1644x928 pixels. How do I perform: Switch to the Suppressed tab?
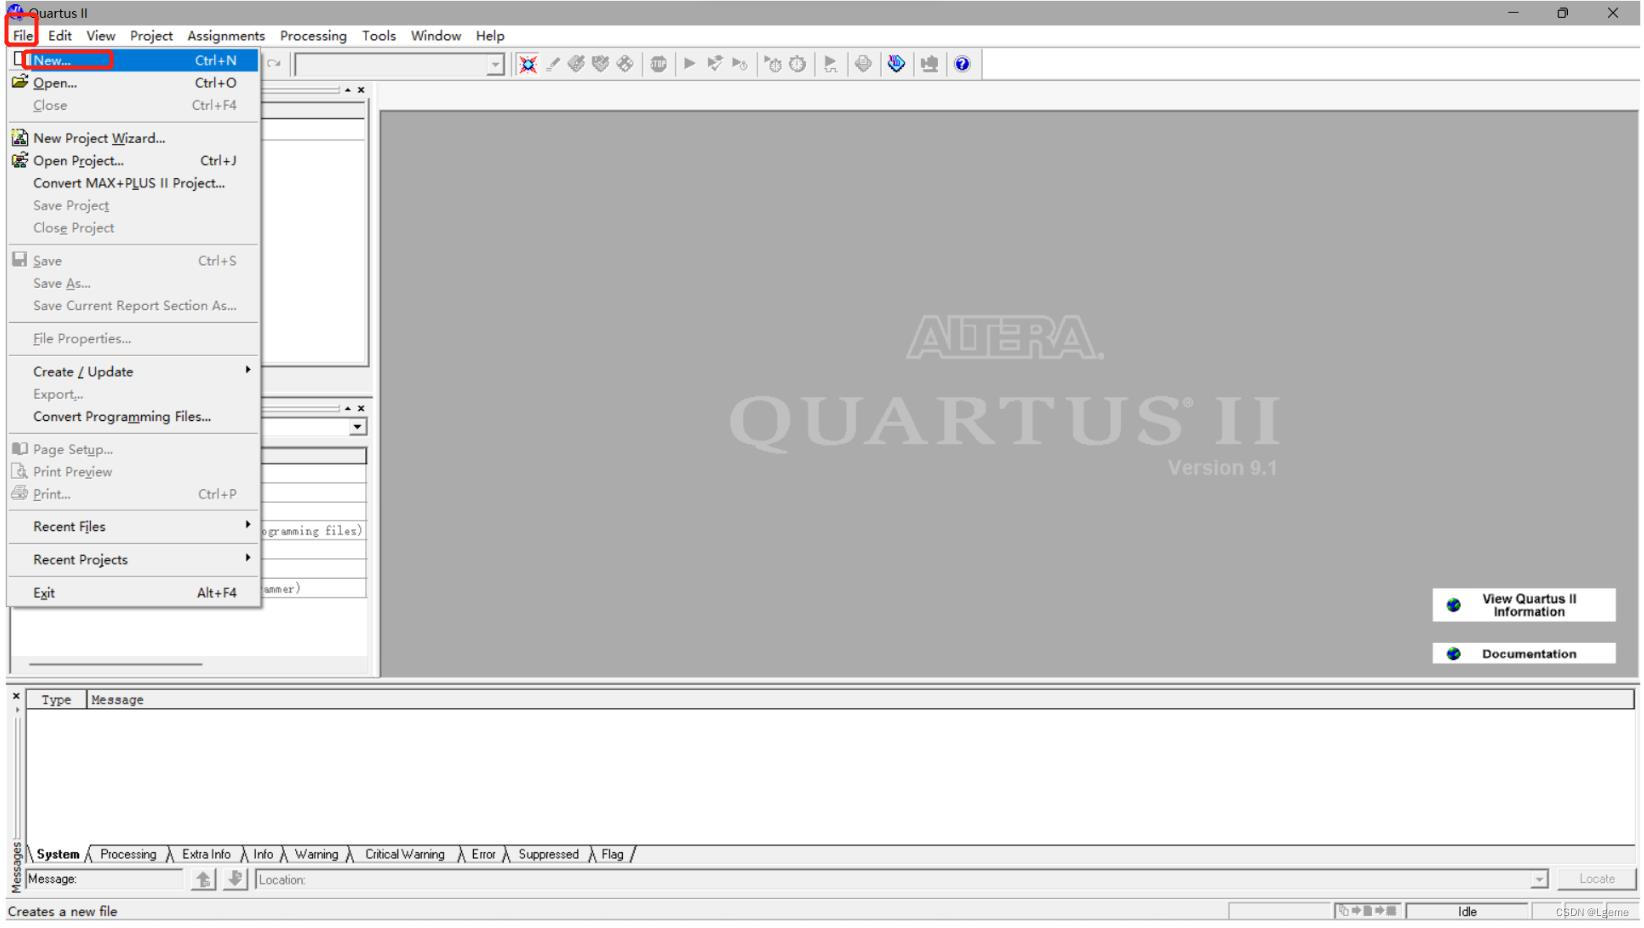coord(548,854)
